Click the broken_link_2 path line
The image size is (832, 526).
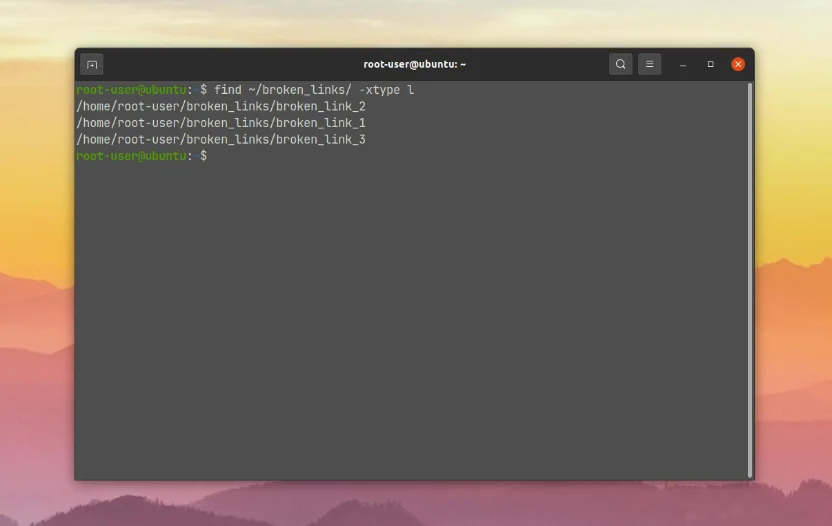click(221, 106)
